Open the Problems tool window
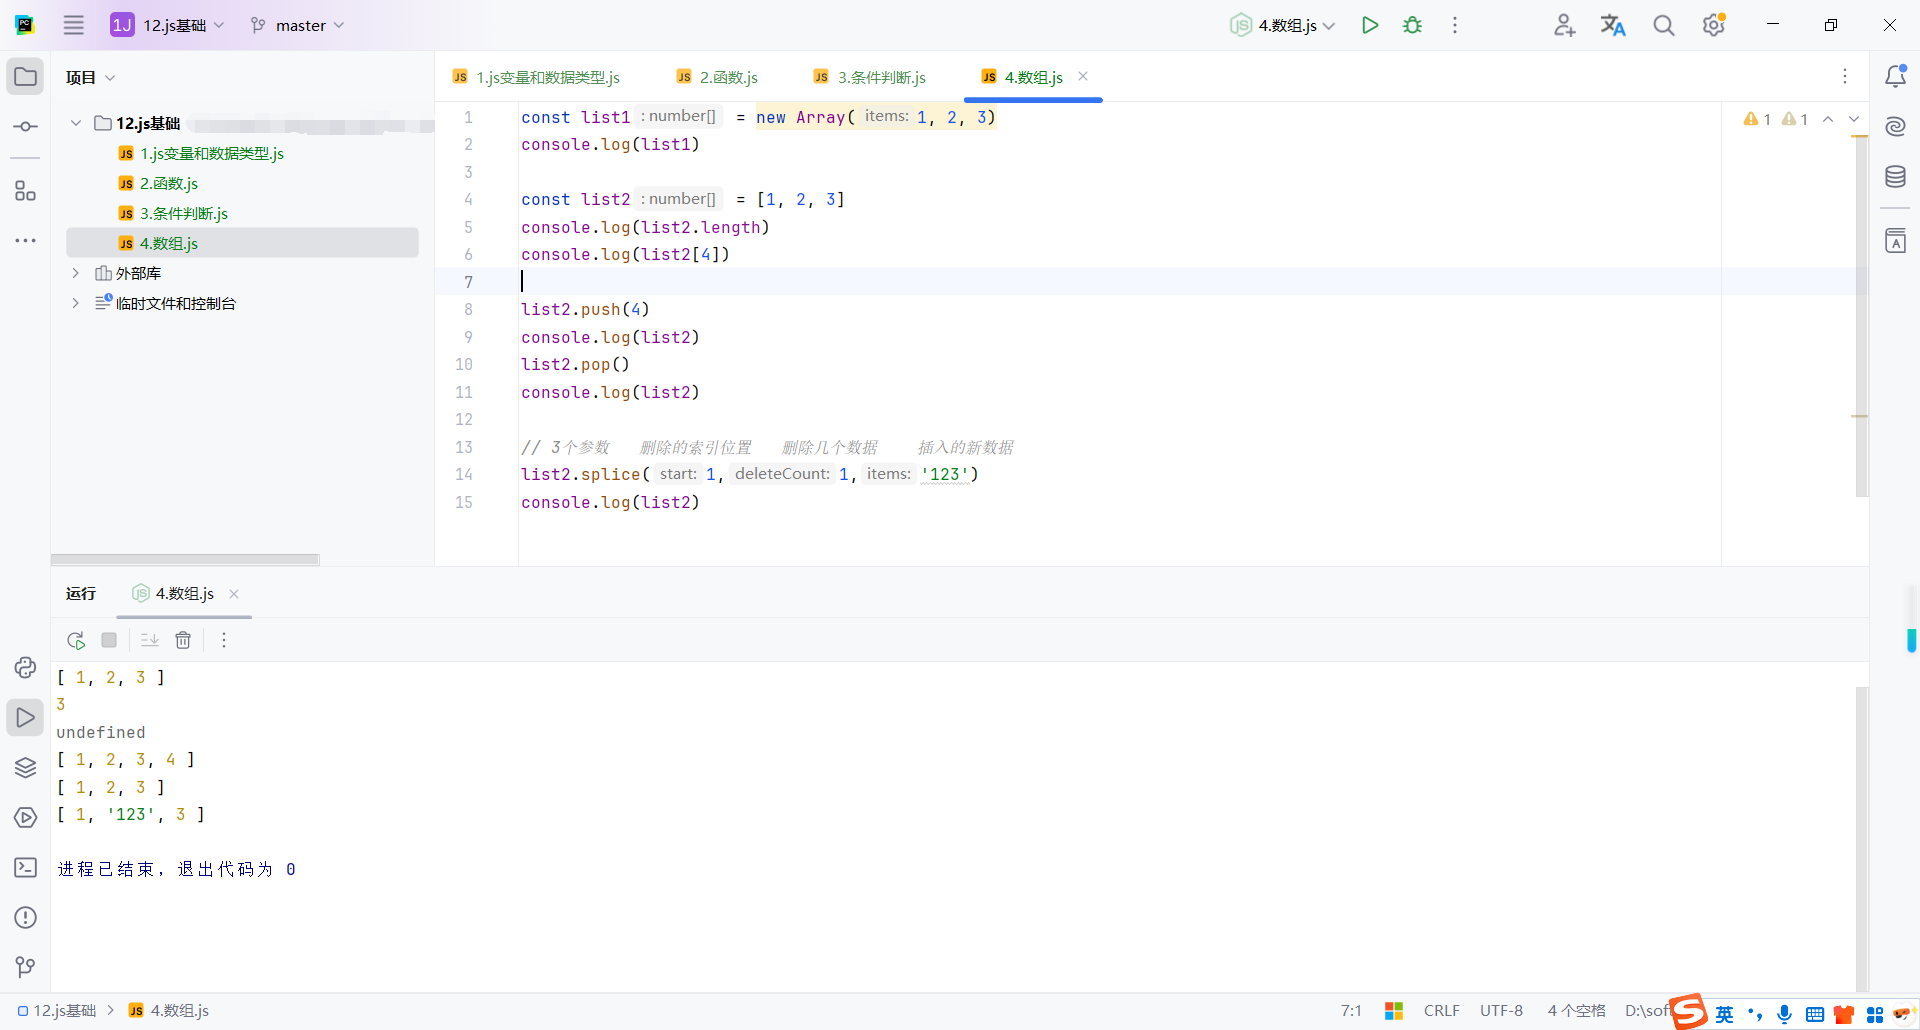The height and width of the screenshot is (1030, 1920). 25,917
